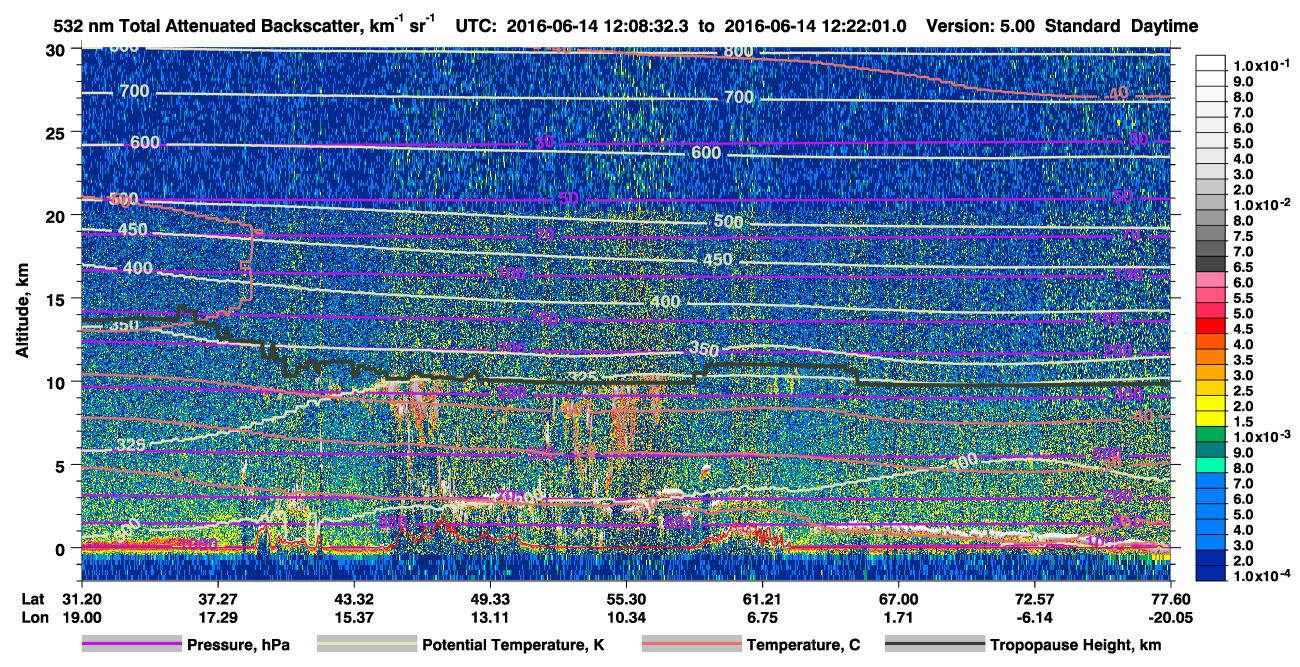Click latitude value '67.00'

click(898, 597)
